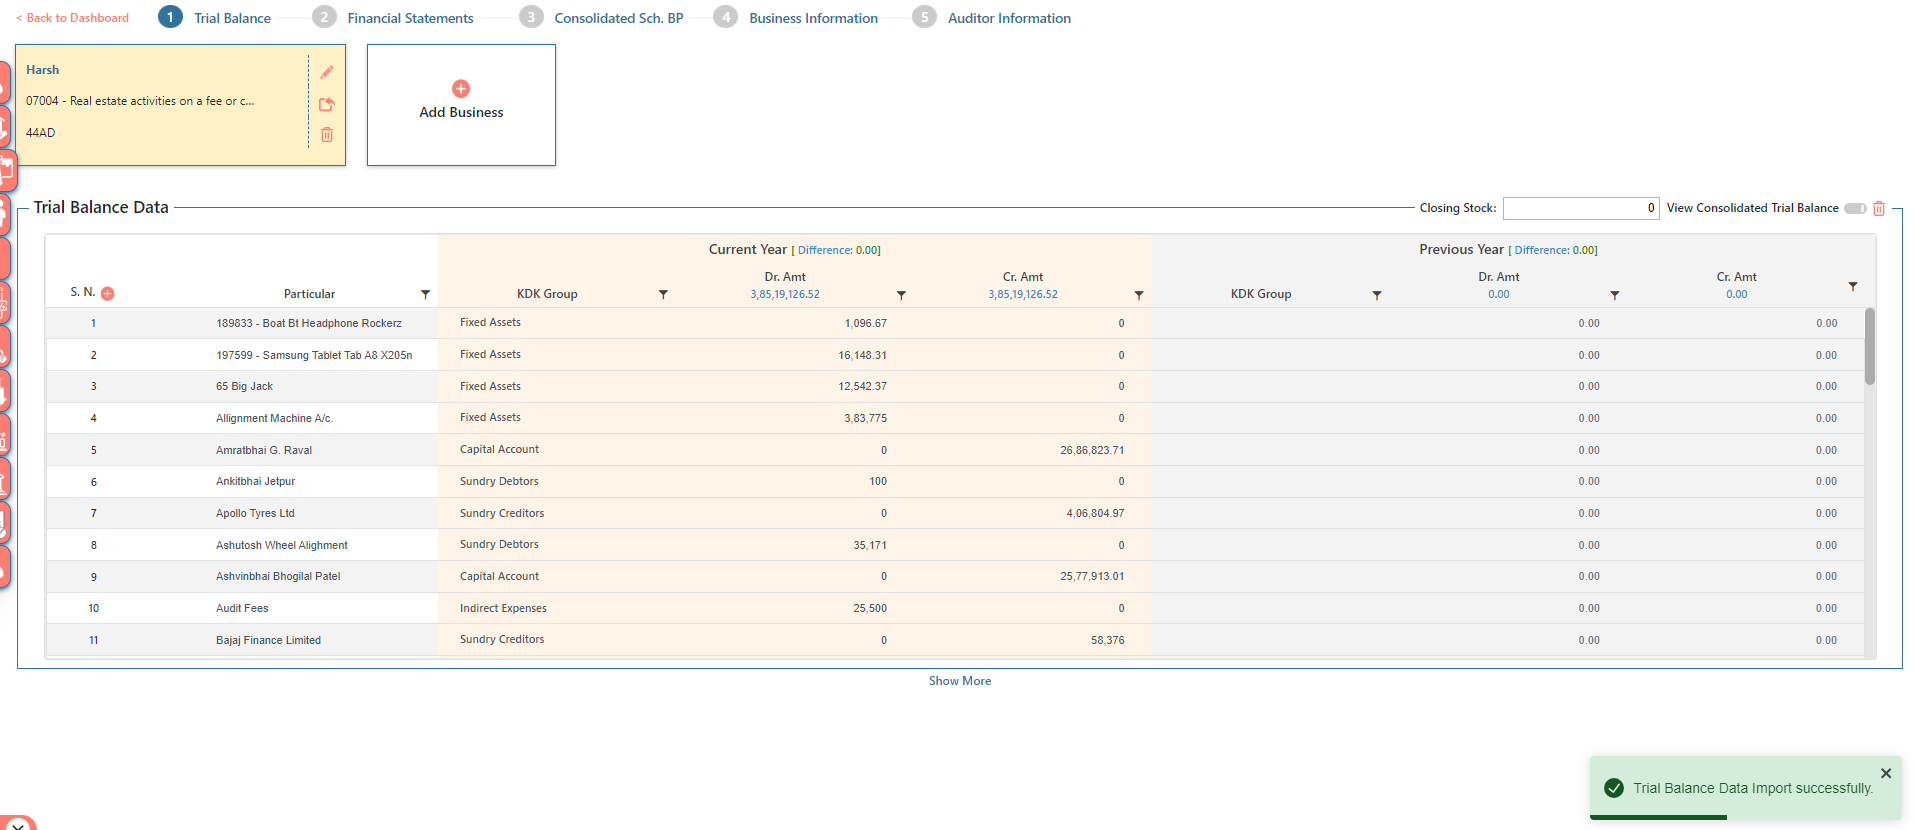Edit the Harsh business card with pencil icon
Screen dimensions: 1914x830
327,72
